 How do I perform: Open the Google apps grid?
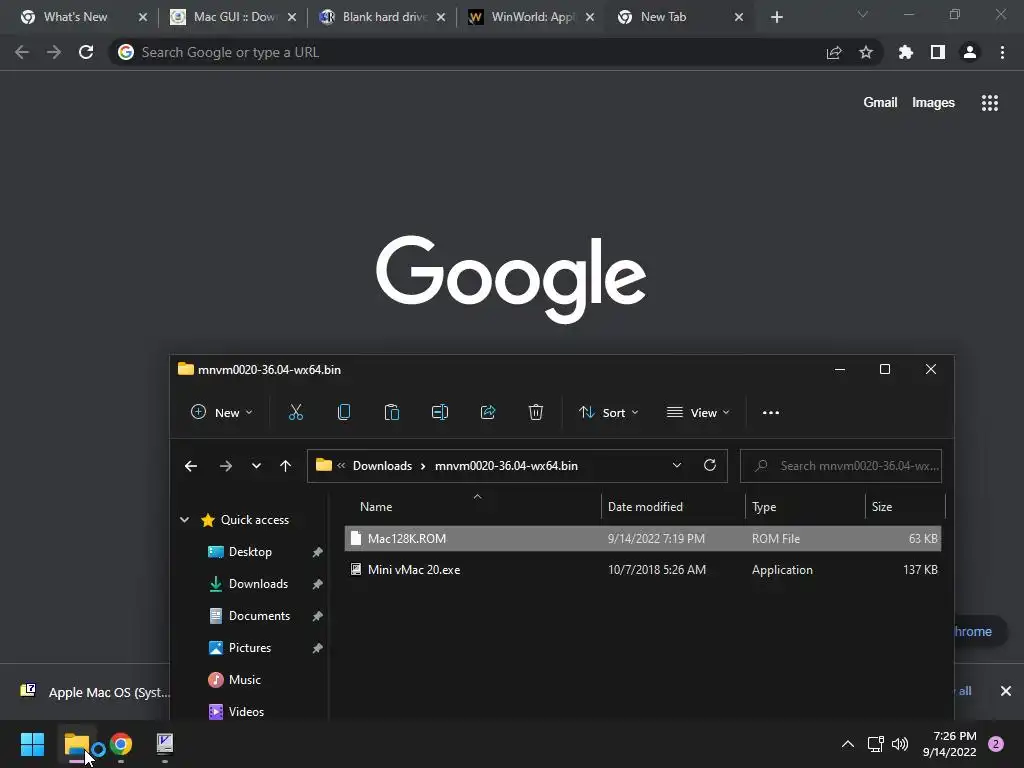click(990, 103)
